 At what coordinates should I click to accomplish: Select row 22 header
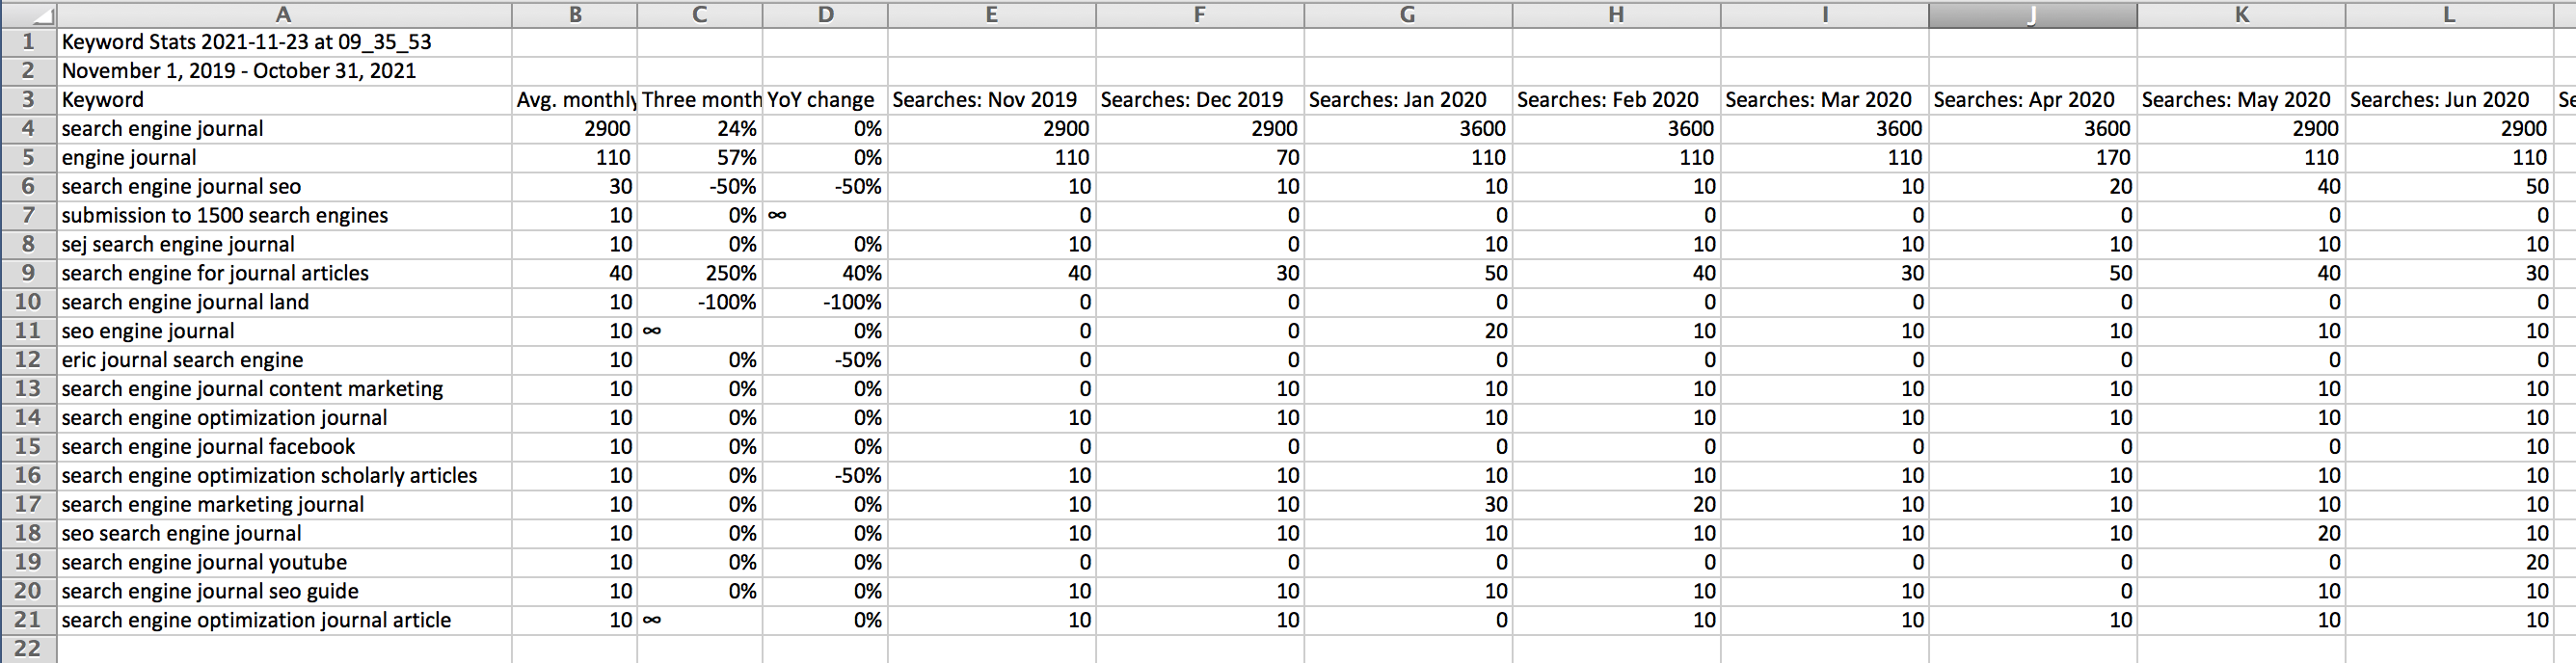click(28, 648)
